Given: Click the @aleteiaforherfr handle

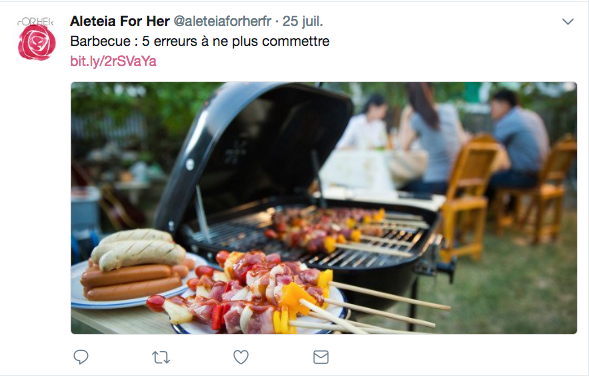Looking at the screenshot, I should [222, 21].
